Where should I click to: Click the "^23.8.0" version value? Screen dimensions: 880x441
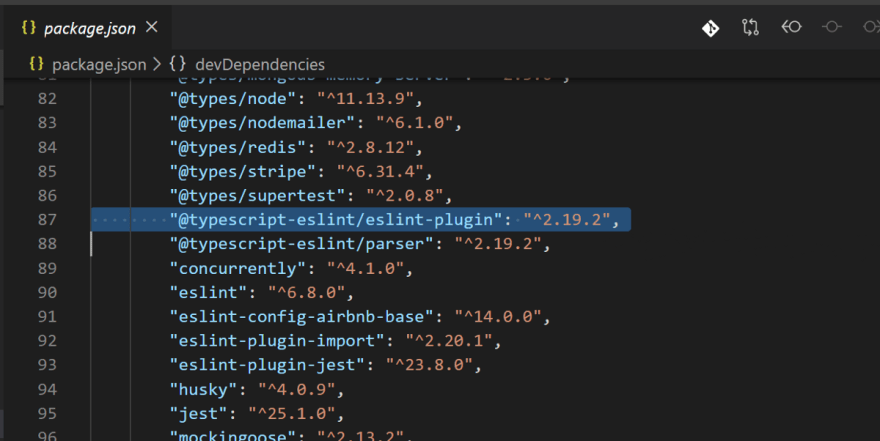(429, 365)
